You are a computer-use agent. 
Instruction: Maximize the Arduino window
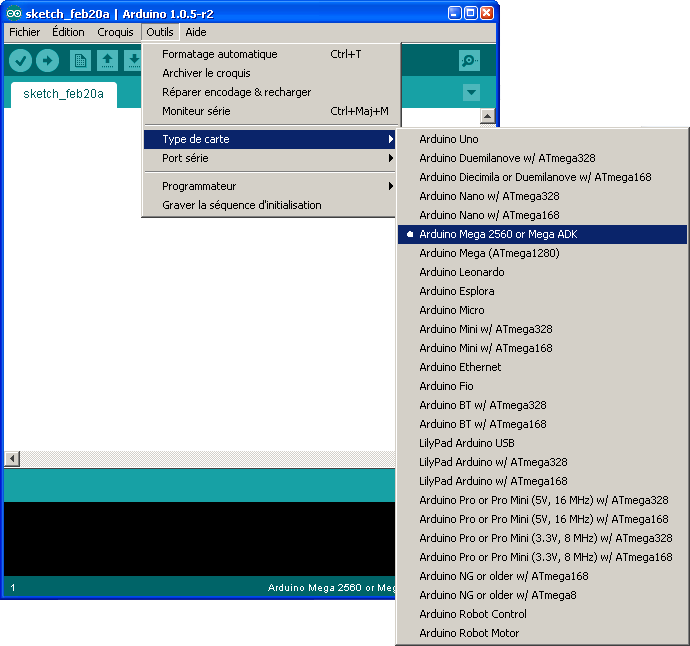(470, 13)
